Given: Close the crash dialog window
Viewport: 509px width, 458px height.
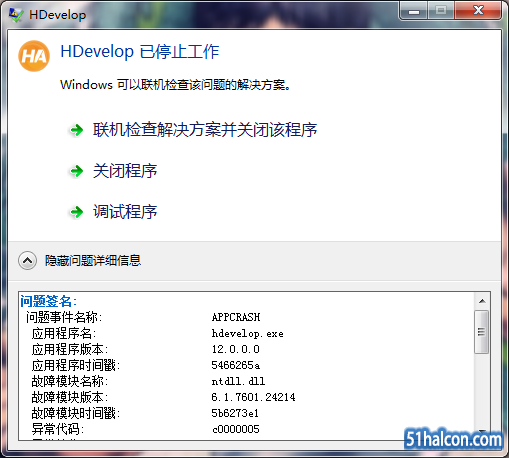Looking at the screenshot, I should click(x=478, y=11).
